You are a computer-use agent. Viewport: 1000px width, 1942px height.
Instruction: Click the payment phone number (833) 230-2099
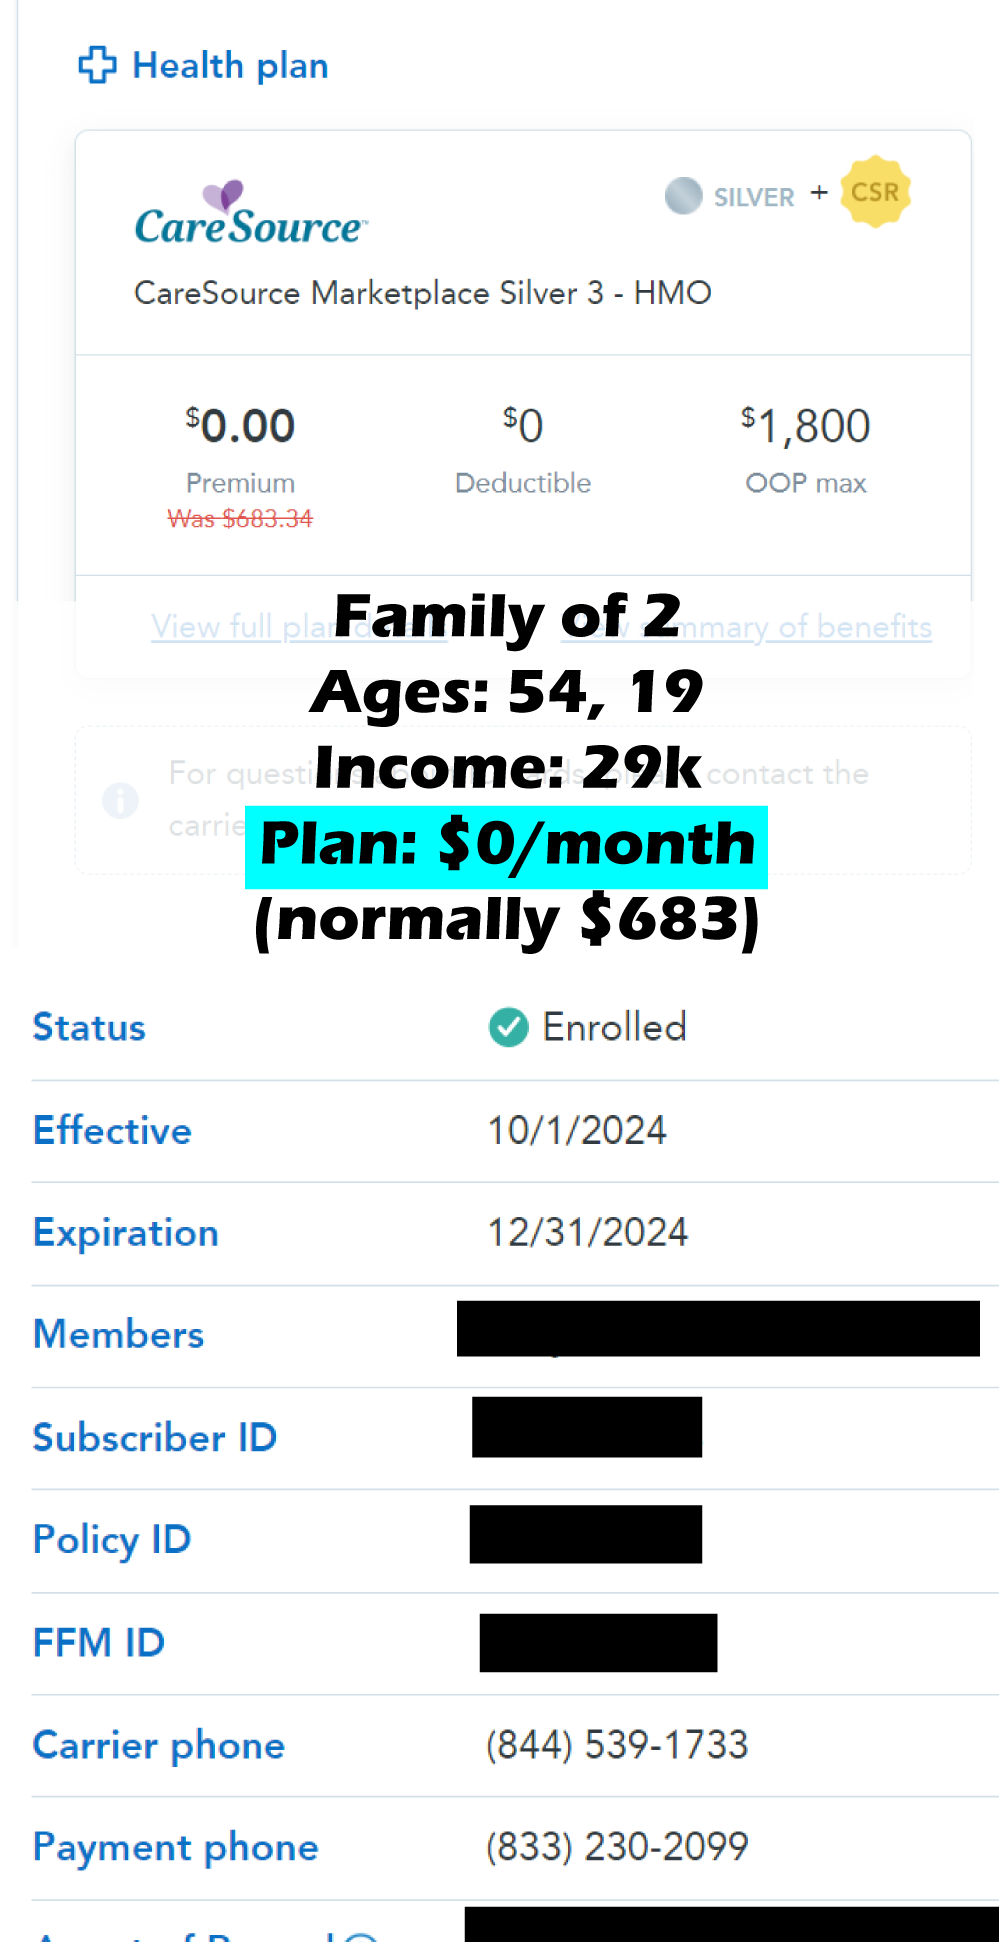coord(617,1847)
